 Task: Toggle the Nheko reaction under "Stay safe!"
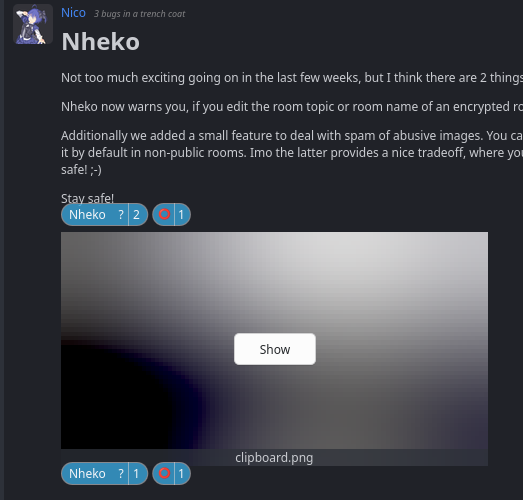(104, 214)
